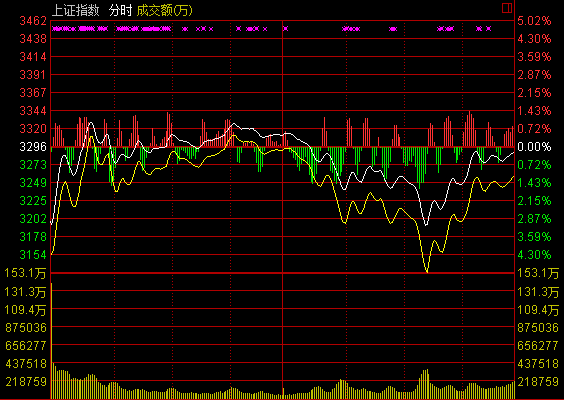Click the green 3202 price label
Image resolution: width=564 pixels, height=400 pixels.
click(x=33, y=219)
